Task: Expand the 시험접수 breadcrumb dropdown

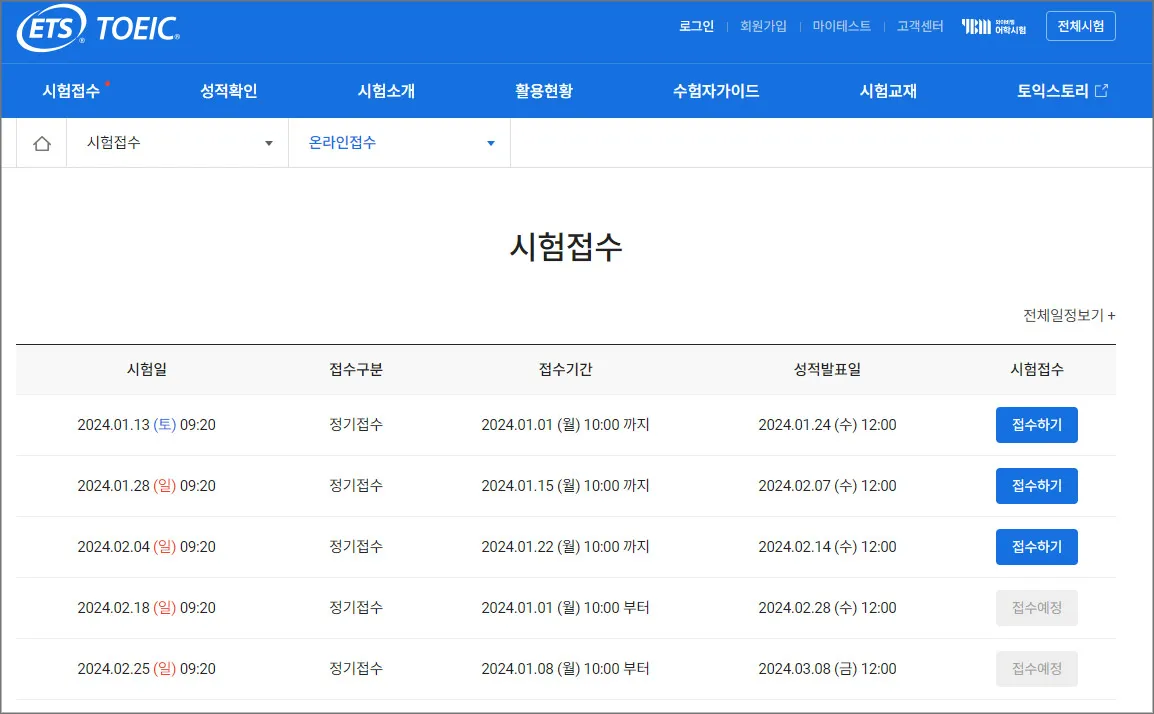Action: [268, 142]
